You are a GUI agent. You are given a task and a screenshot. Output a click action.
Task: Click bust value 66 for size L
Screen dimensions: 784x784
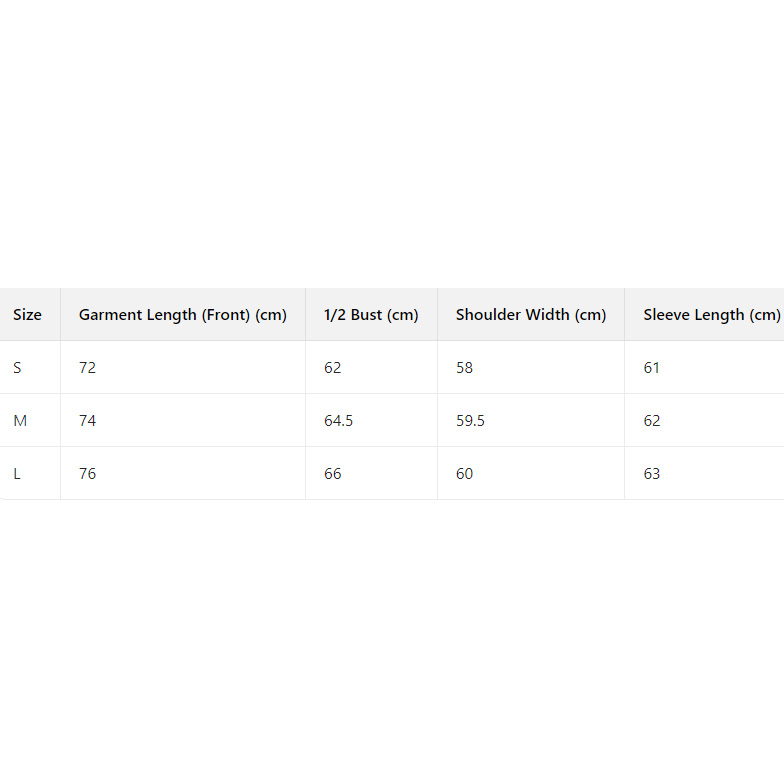pyautogui.click(x=333, y=474)
